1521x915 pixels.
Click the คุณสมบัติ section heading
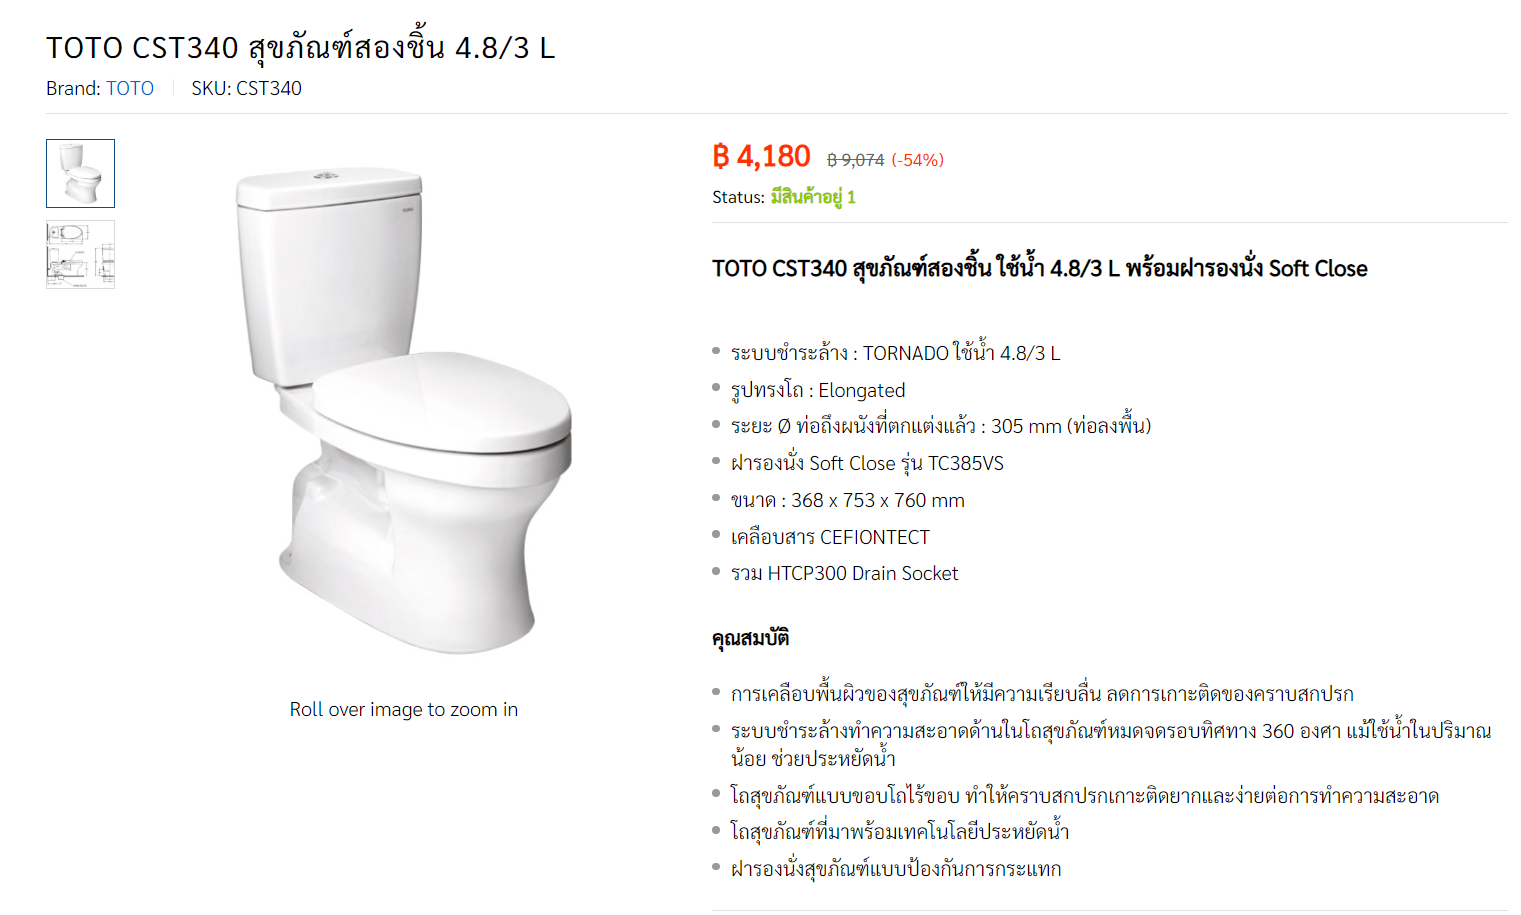[x=751, y=638]
